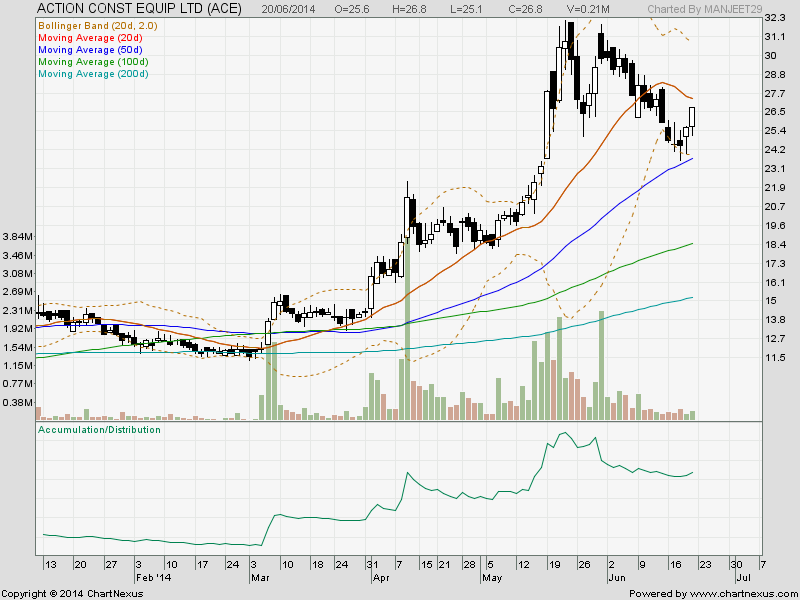The image size is (800, 600).
Task: Click the Jul month label
Action: coord(743,578)
